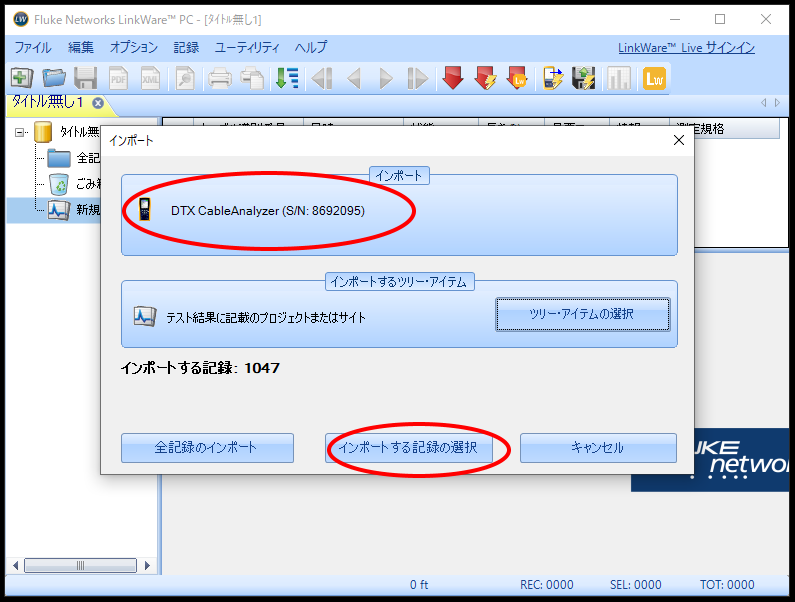Open the ファイル menu

(x=32, y=48)
